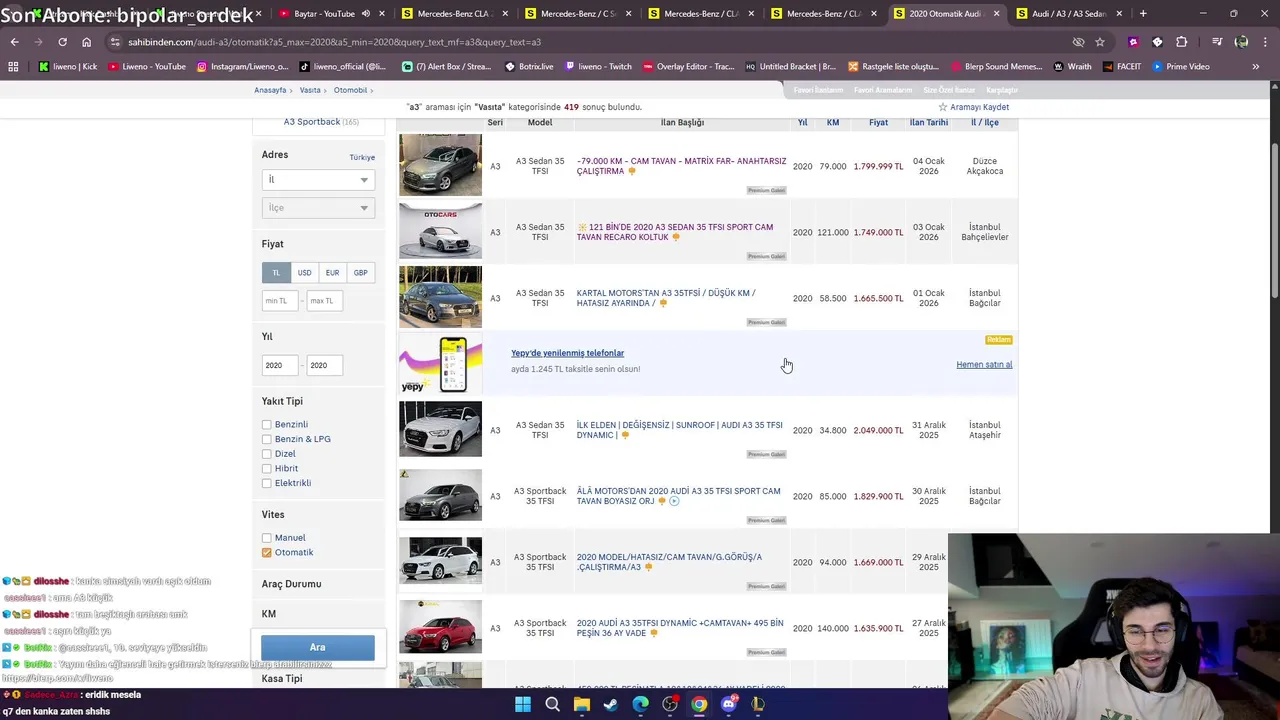Click the blue Ara search button
This screenshot has width=1280, height=720.
[x=318, y=647]
